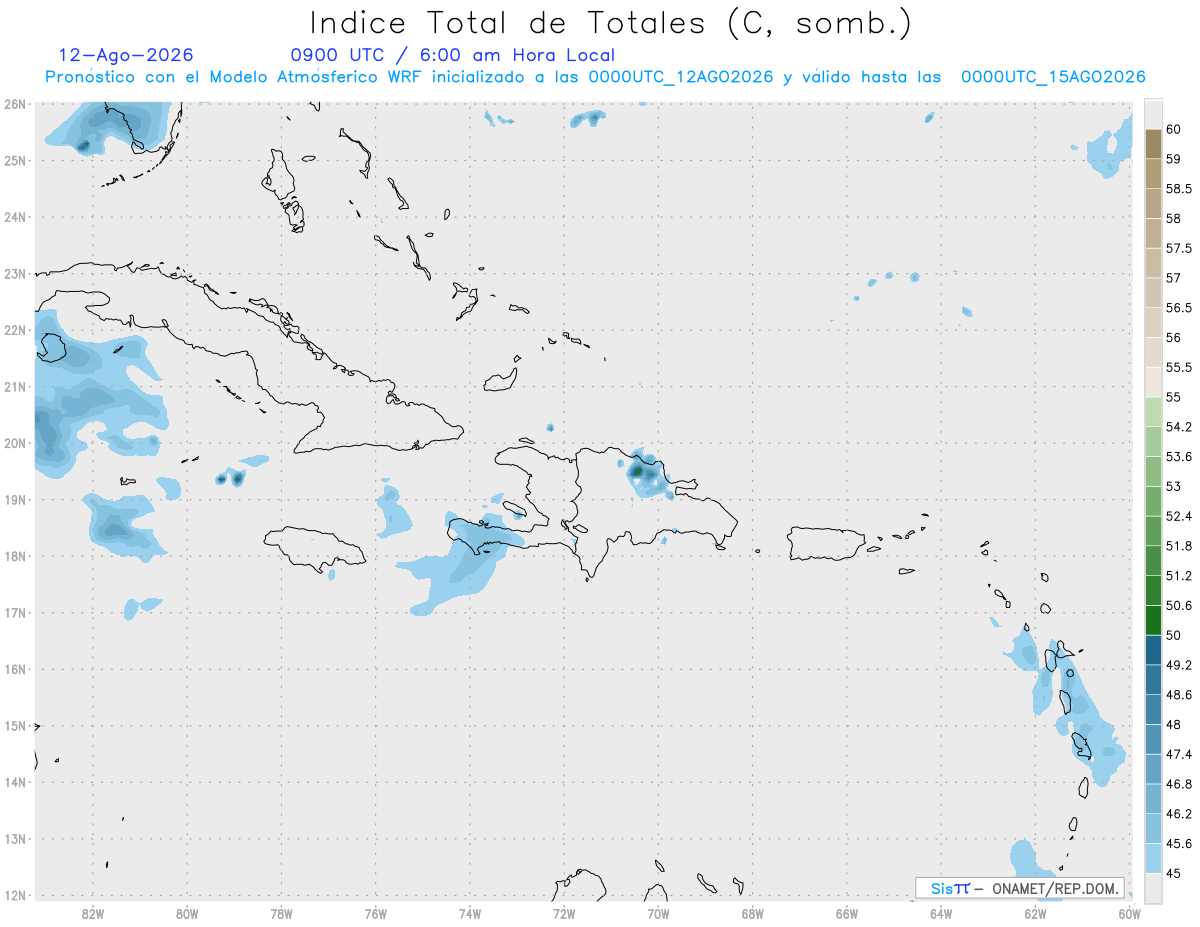Click the colorbar value label 52.4
Image resolution: width=1200 pixels, height=927 pixels.
click(x=1179, y=516)
